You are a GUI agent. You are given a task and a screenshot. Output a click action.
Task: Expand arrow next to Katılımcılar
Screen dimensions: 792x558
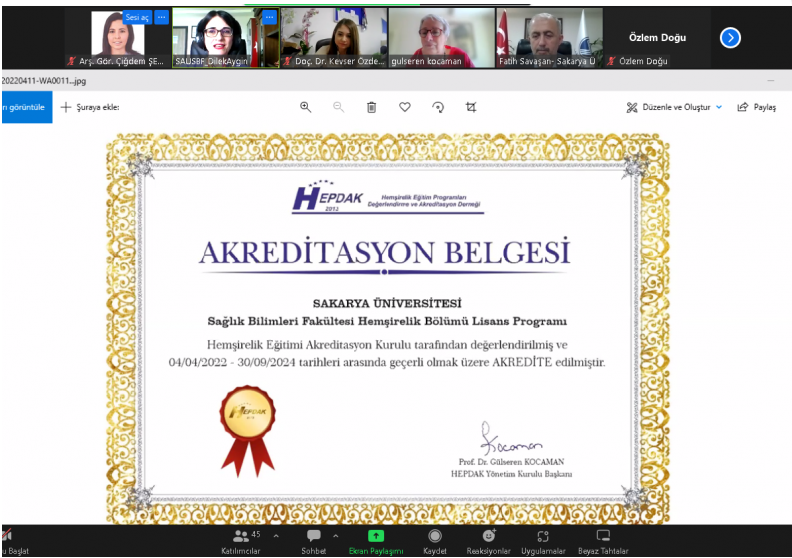(276, 536)
